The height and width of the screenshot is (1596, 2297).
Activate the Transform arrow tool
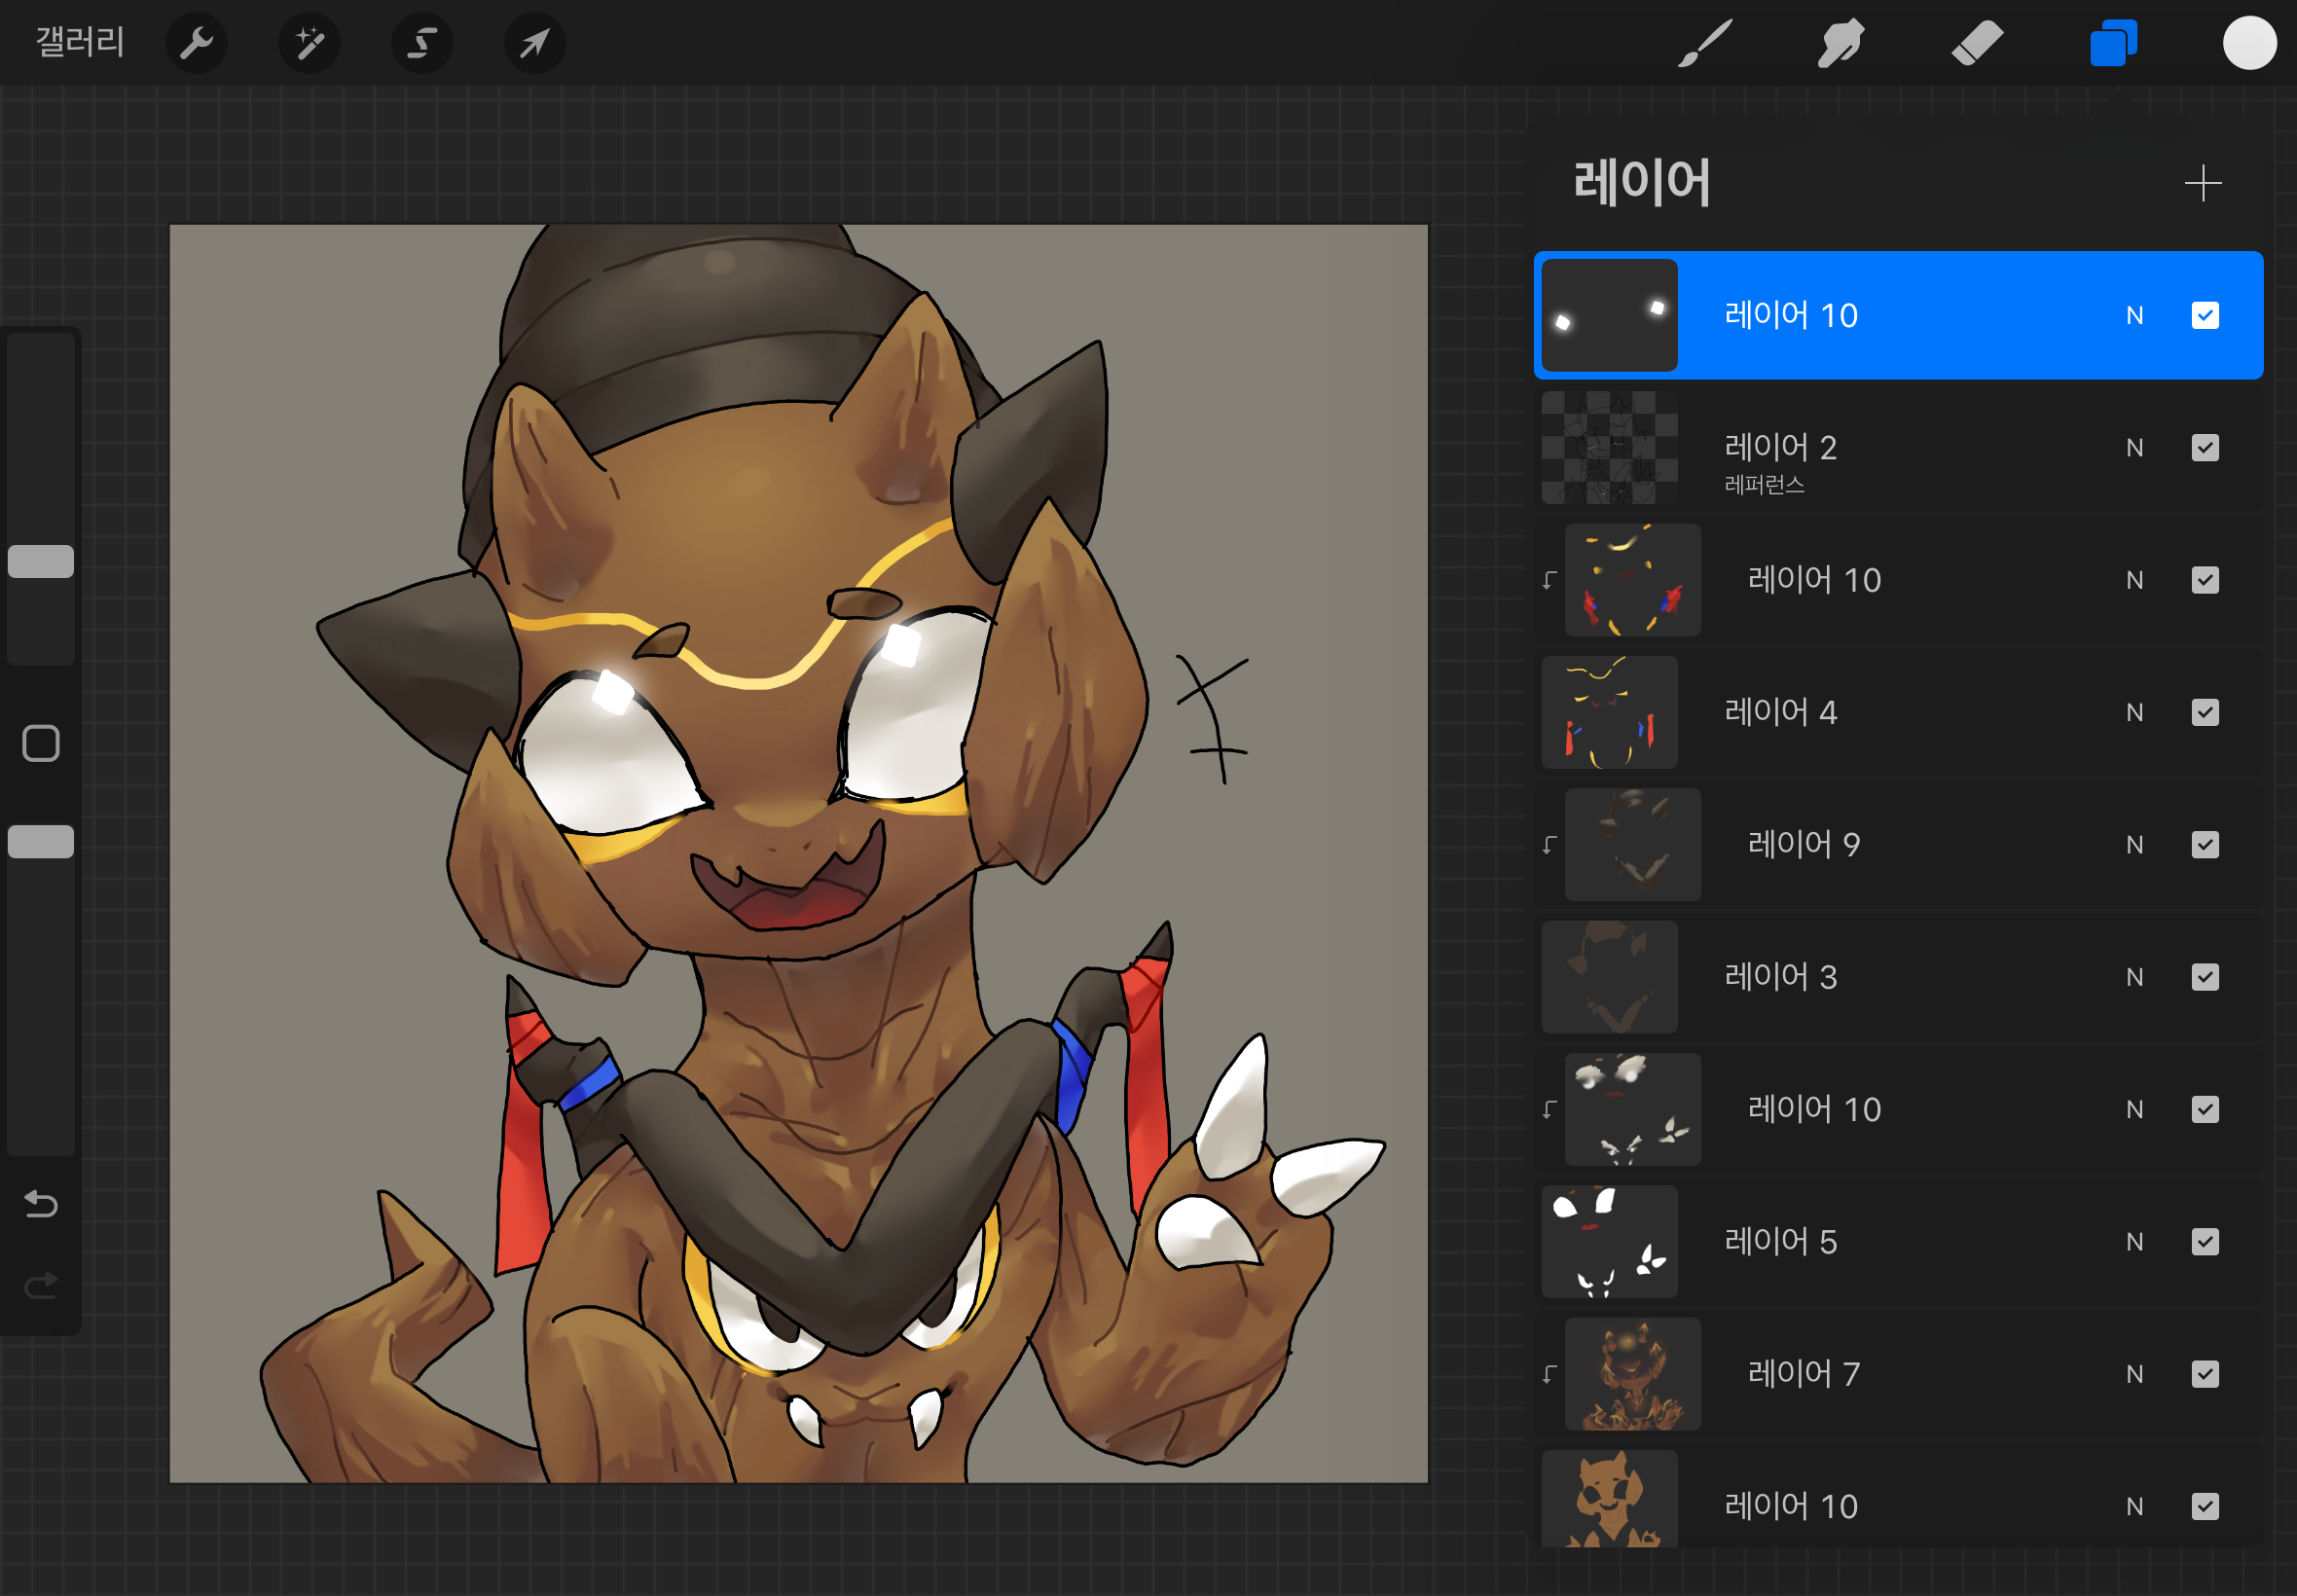(x=535, y=43)
